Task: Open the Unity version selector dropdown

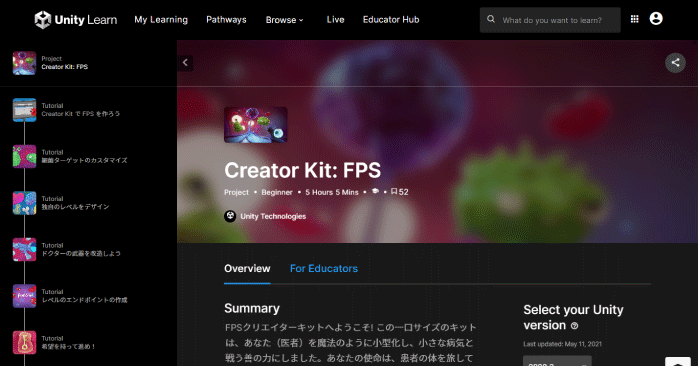Action: (557, 361)
